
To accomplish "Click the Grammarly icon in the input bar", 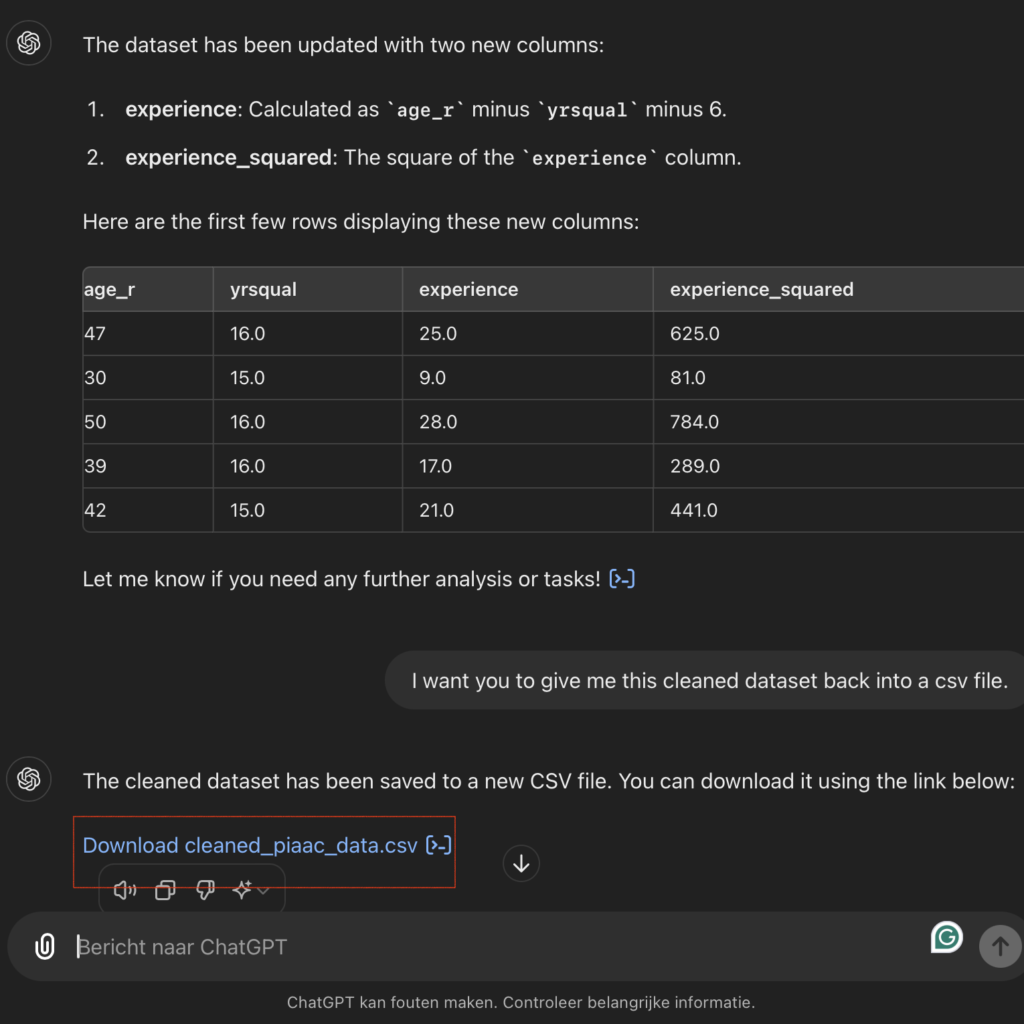I will 946,938.
